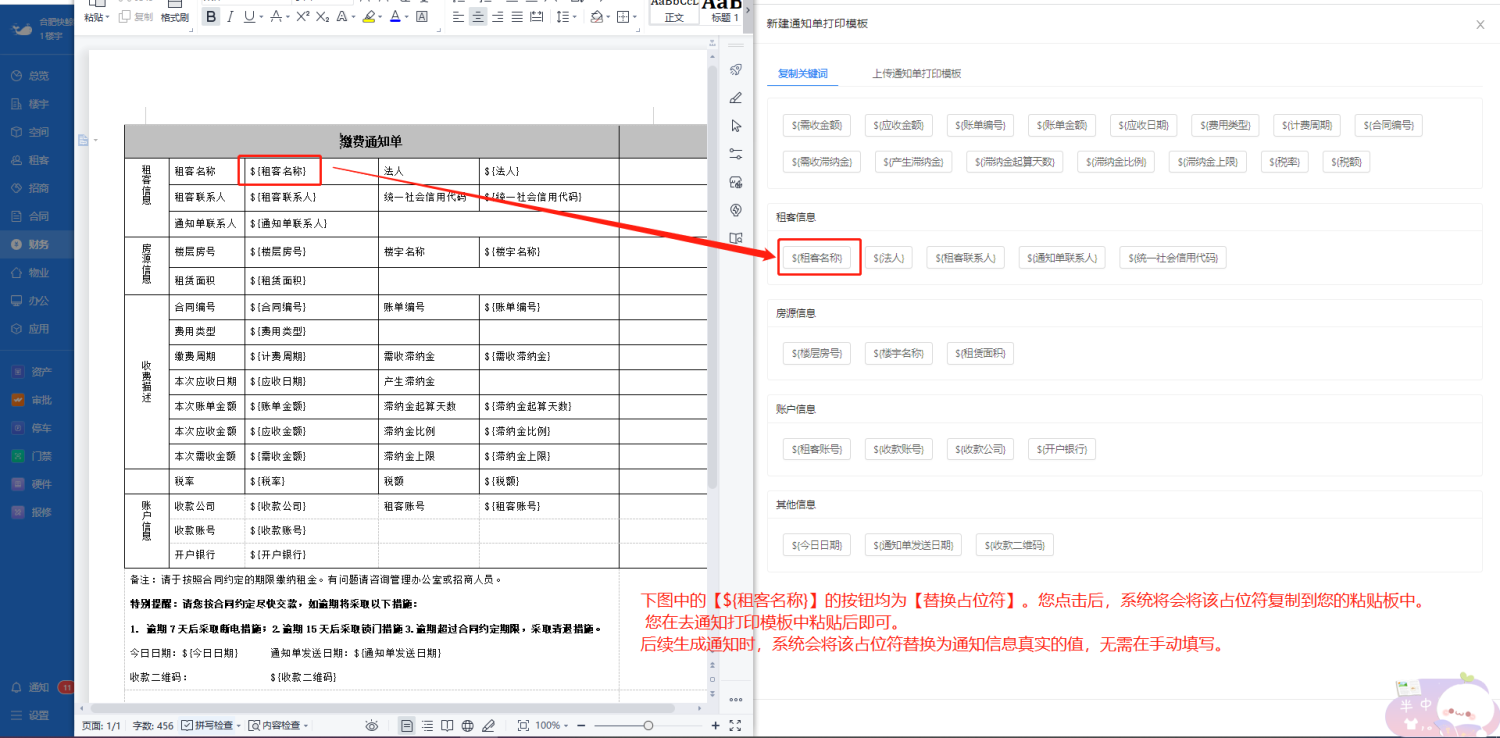
Task: Open the line spacing dropdown arrow
Action: [573, 17]
